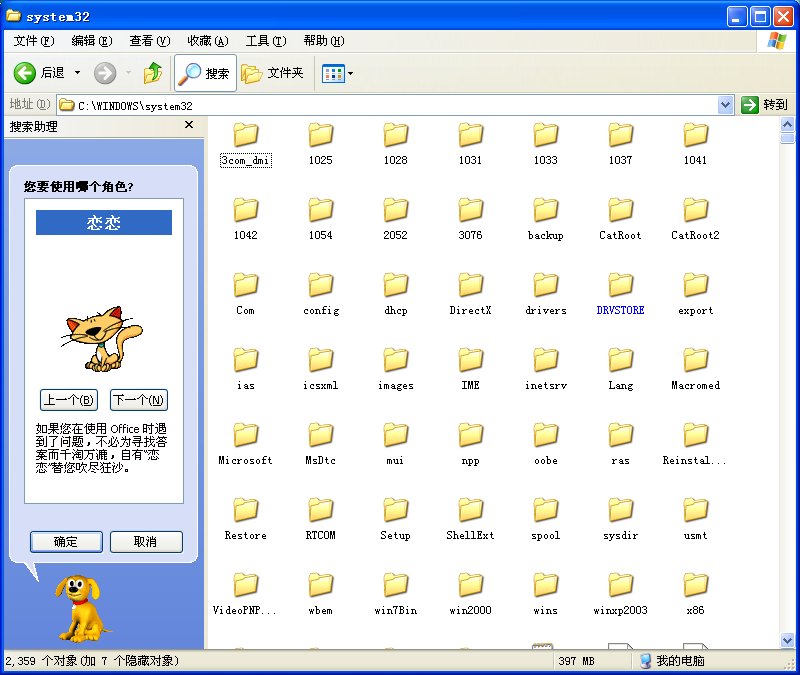
Task: Click the green Go (转到) button
Action: 764,105
